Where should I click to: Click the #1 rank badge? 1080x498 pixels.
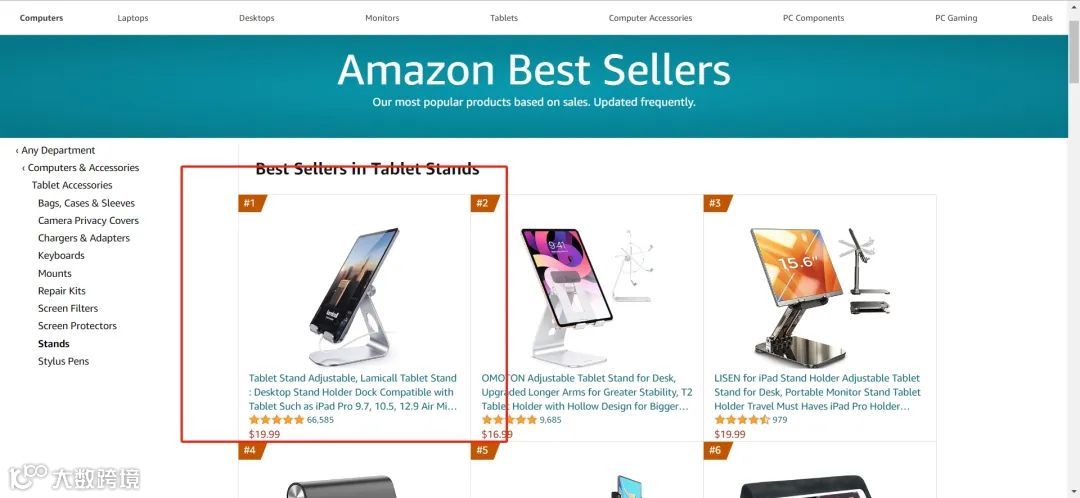click(251, 203)
